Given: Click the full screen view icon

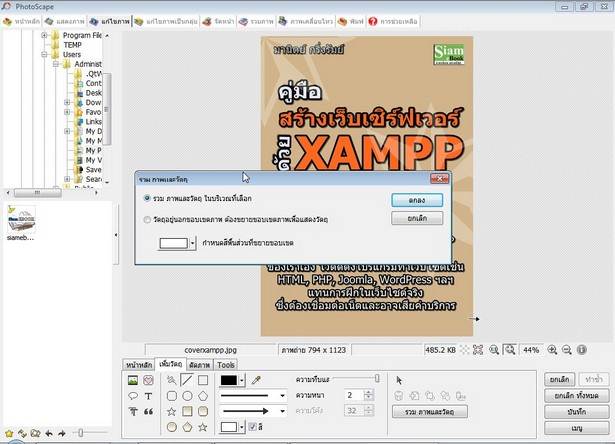Looking at the screenshot, I should (x=478, y=349).
